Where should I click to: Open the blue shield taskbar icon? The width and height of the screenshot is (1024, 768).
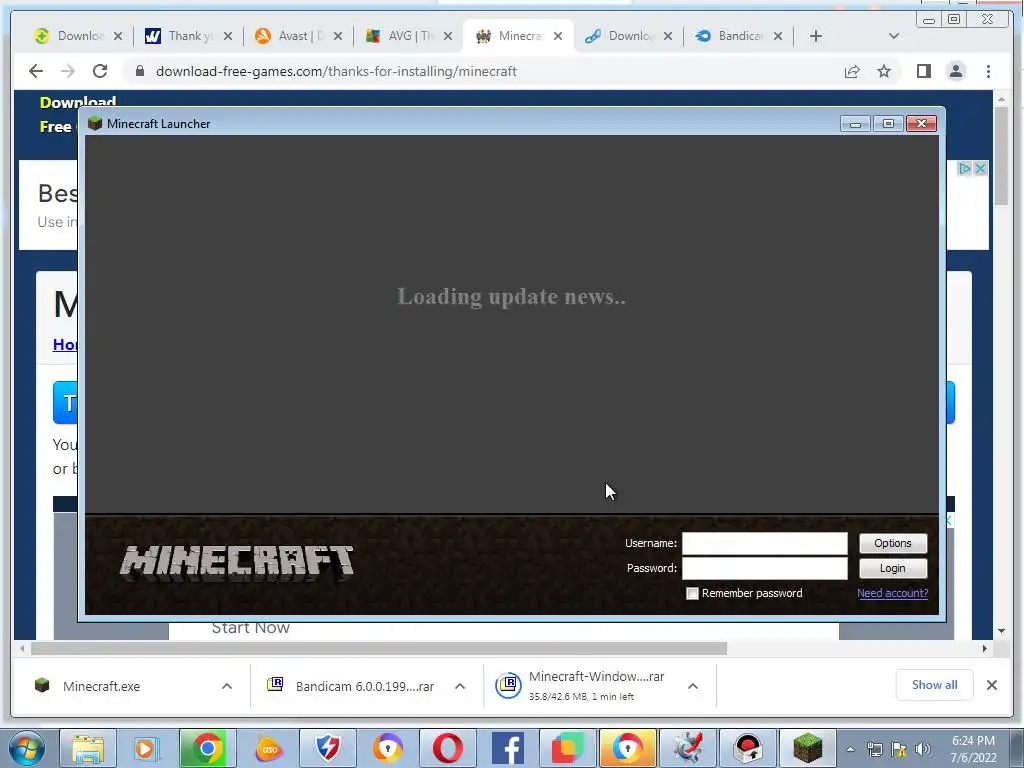[x=328, y=748]
